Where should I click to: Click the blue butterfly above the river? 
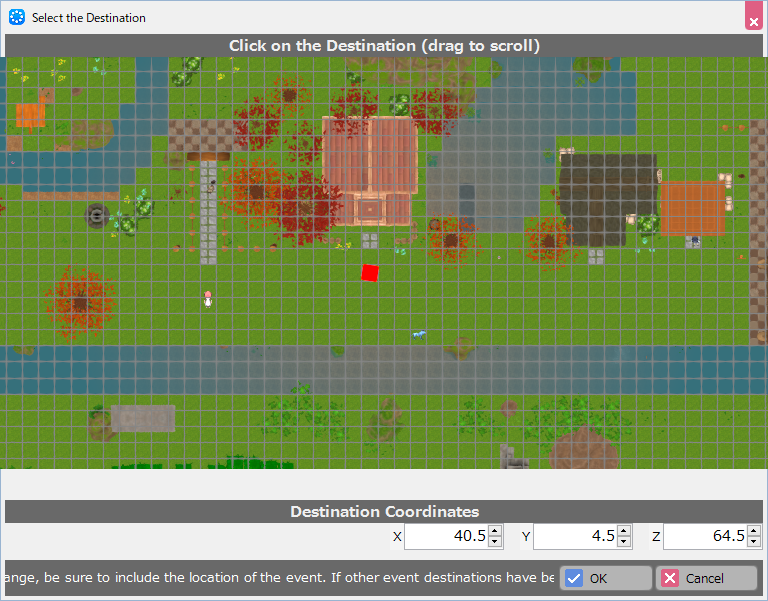click(419, 335)
